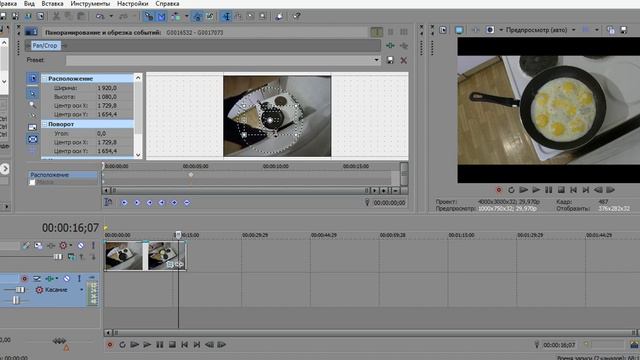Select the Расположение keyframe row
This screenshot has height=360, width=640.
pyautogui.click(x=63, y=175)
